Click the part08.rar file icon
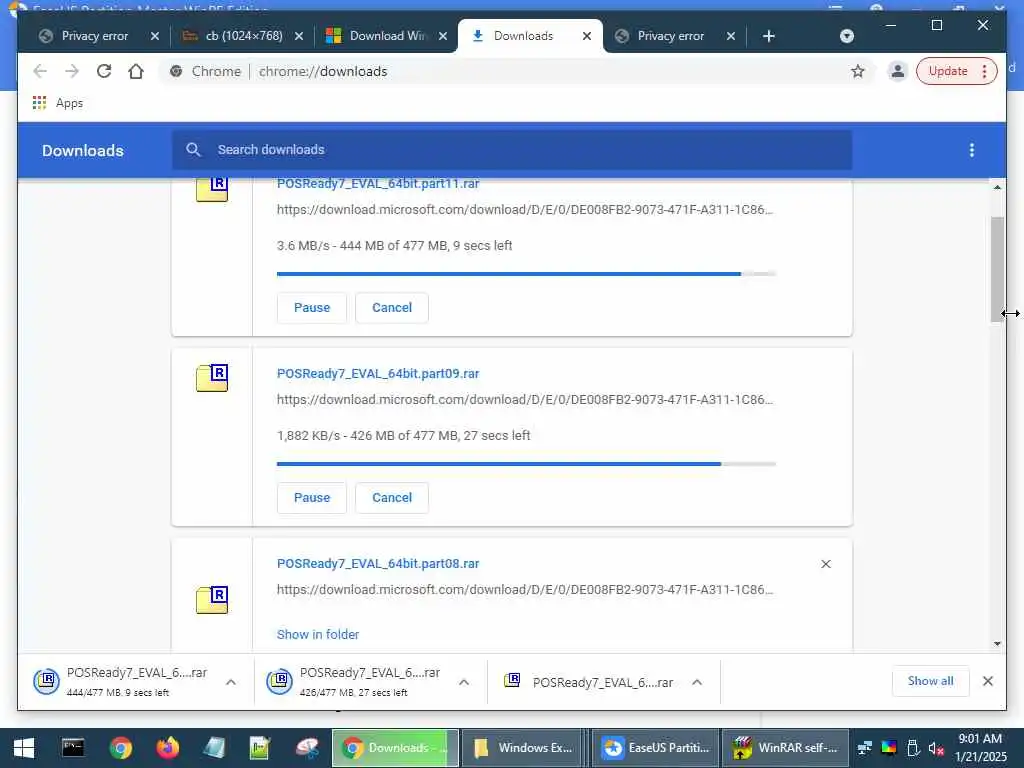 pos(212,600)
